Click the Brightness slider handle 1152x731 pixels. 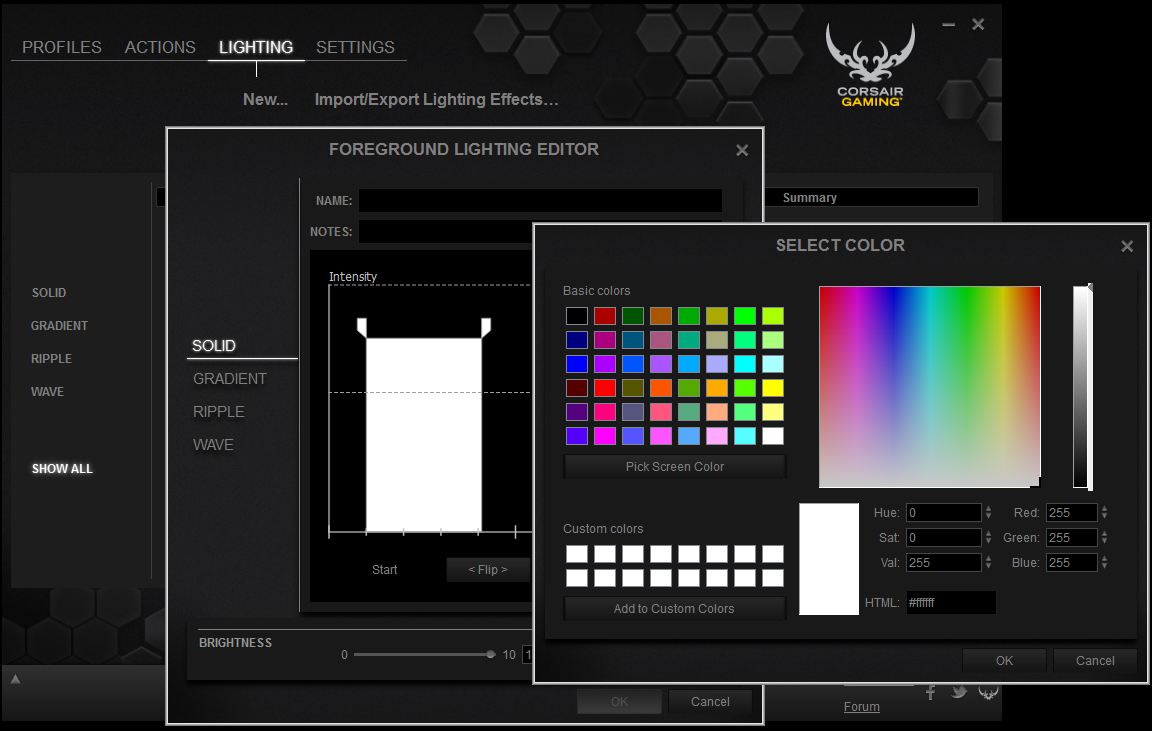(490, 655)
